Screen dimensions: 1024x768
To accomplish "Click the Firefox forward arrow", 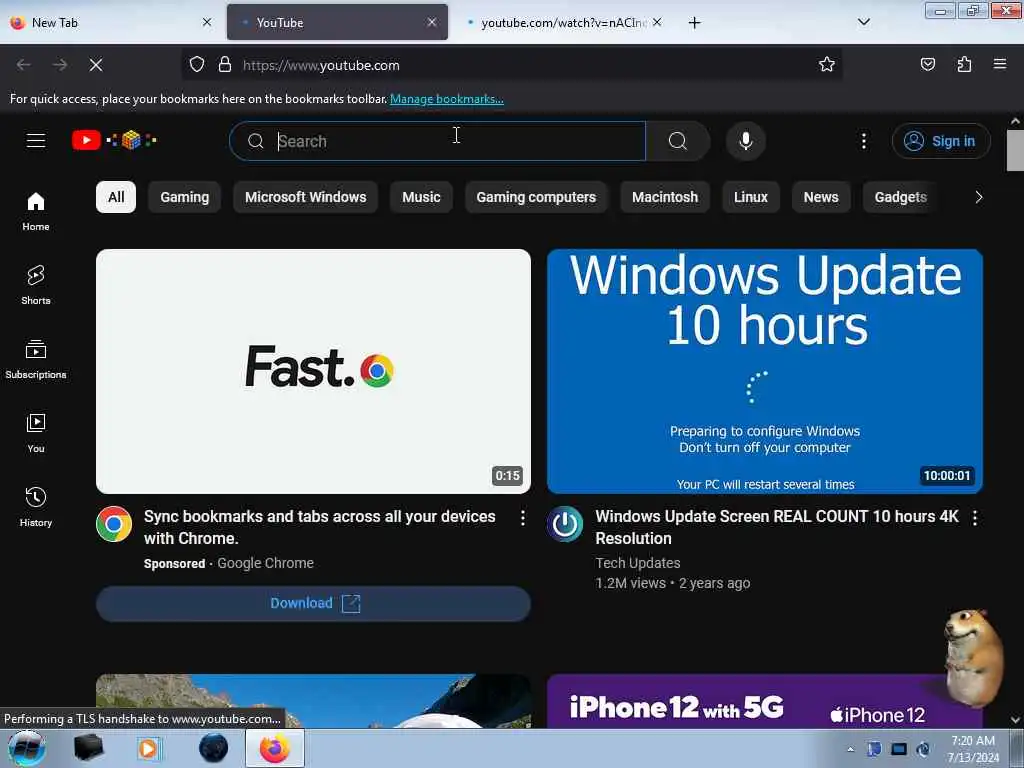I will 60,65.
